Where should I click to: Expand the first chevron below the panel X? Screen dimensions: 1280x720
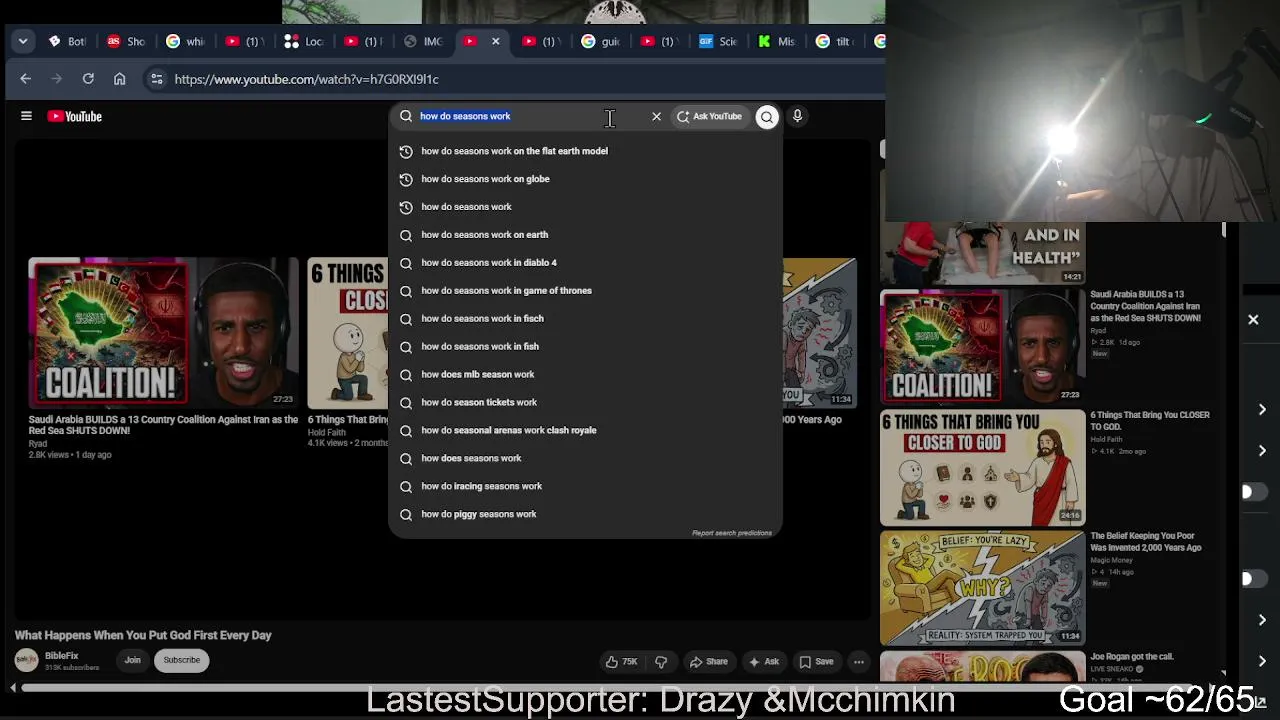coord(1262,410)
